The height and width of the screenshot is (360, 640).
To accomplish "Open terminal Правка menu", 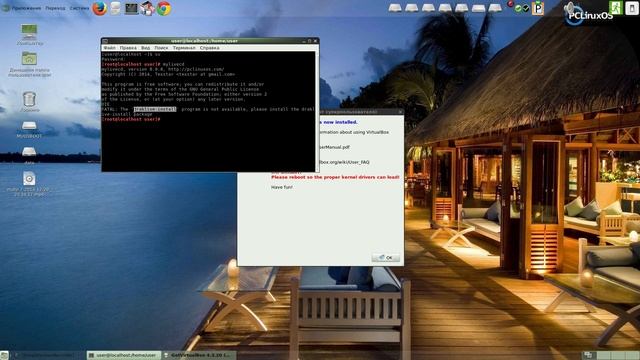I will (x=128, y=48).
